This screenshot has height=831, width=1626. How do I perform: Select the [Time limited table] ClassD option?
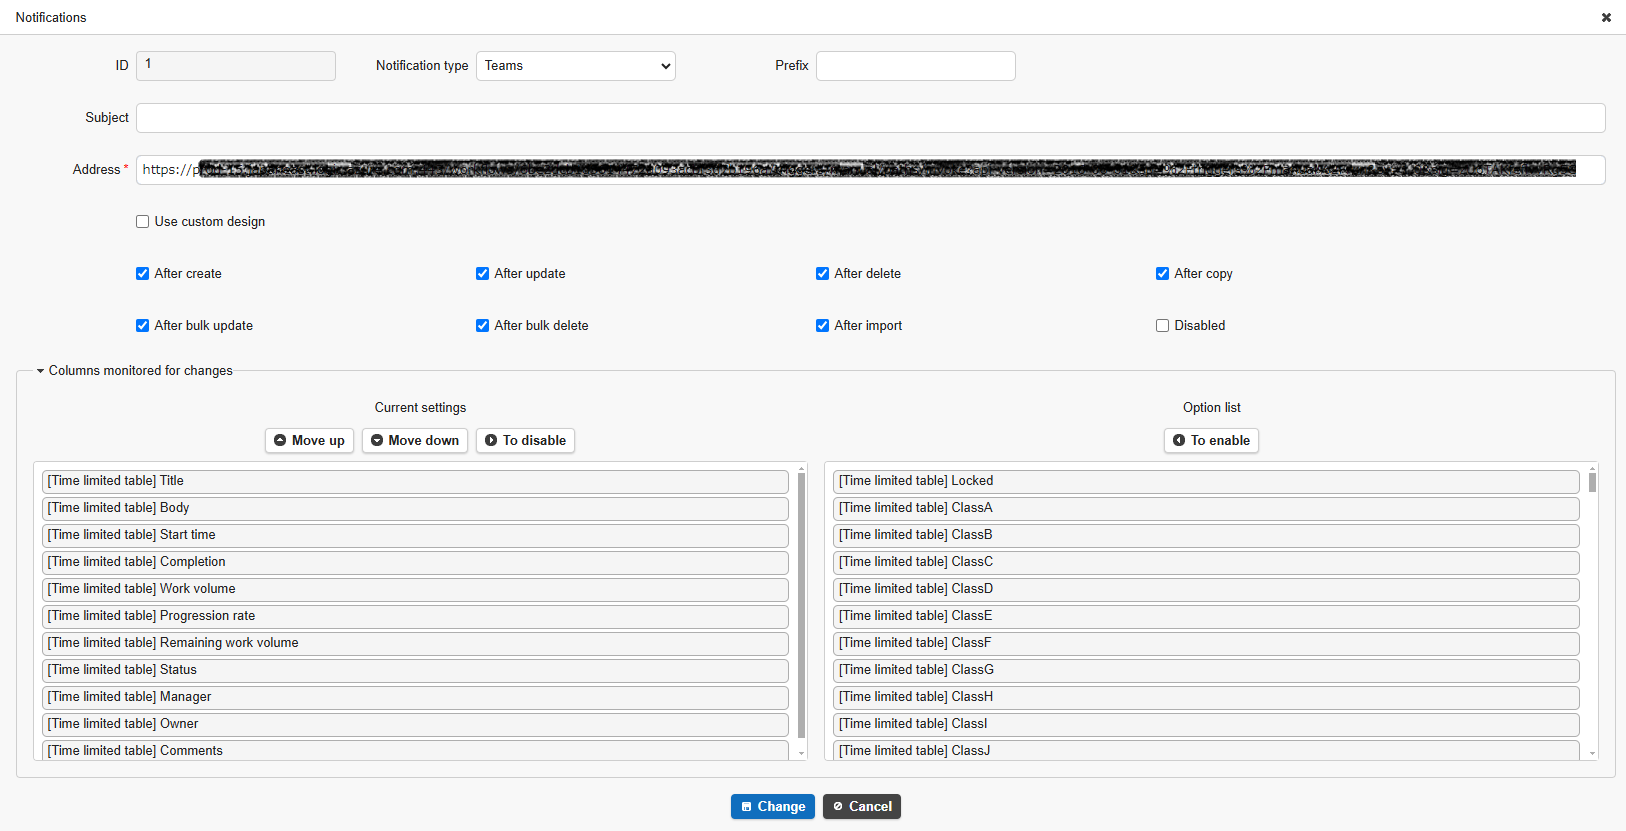[x=1206, y=589]
